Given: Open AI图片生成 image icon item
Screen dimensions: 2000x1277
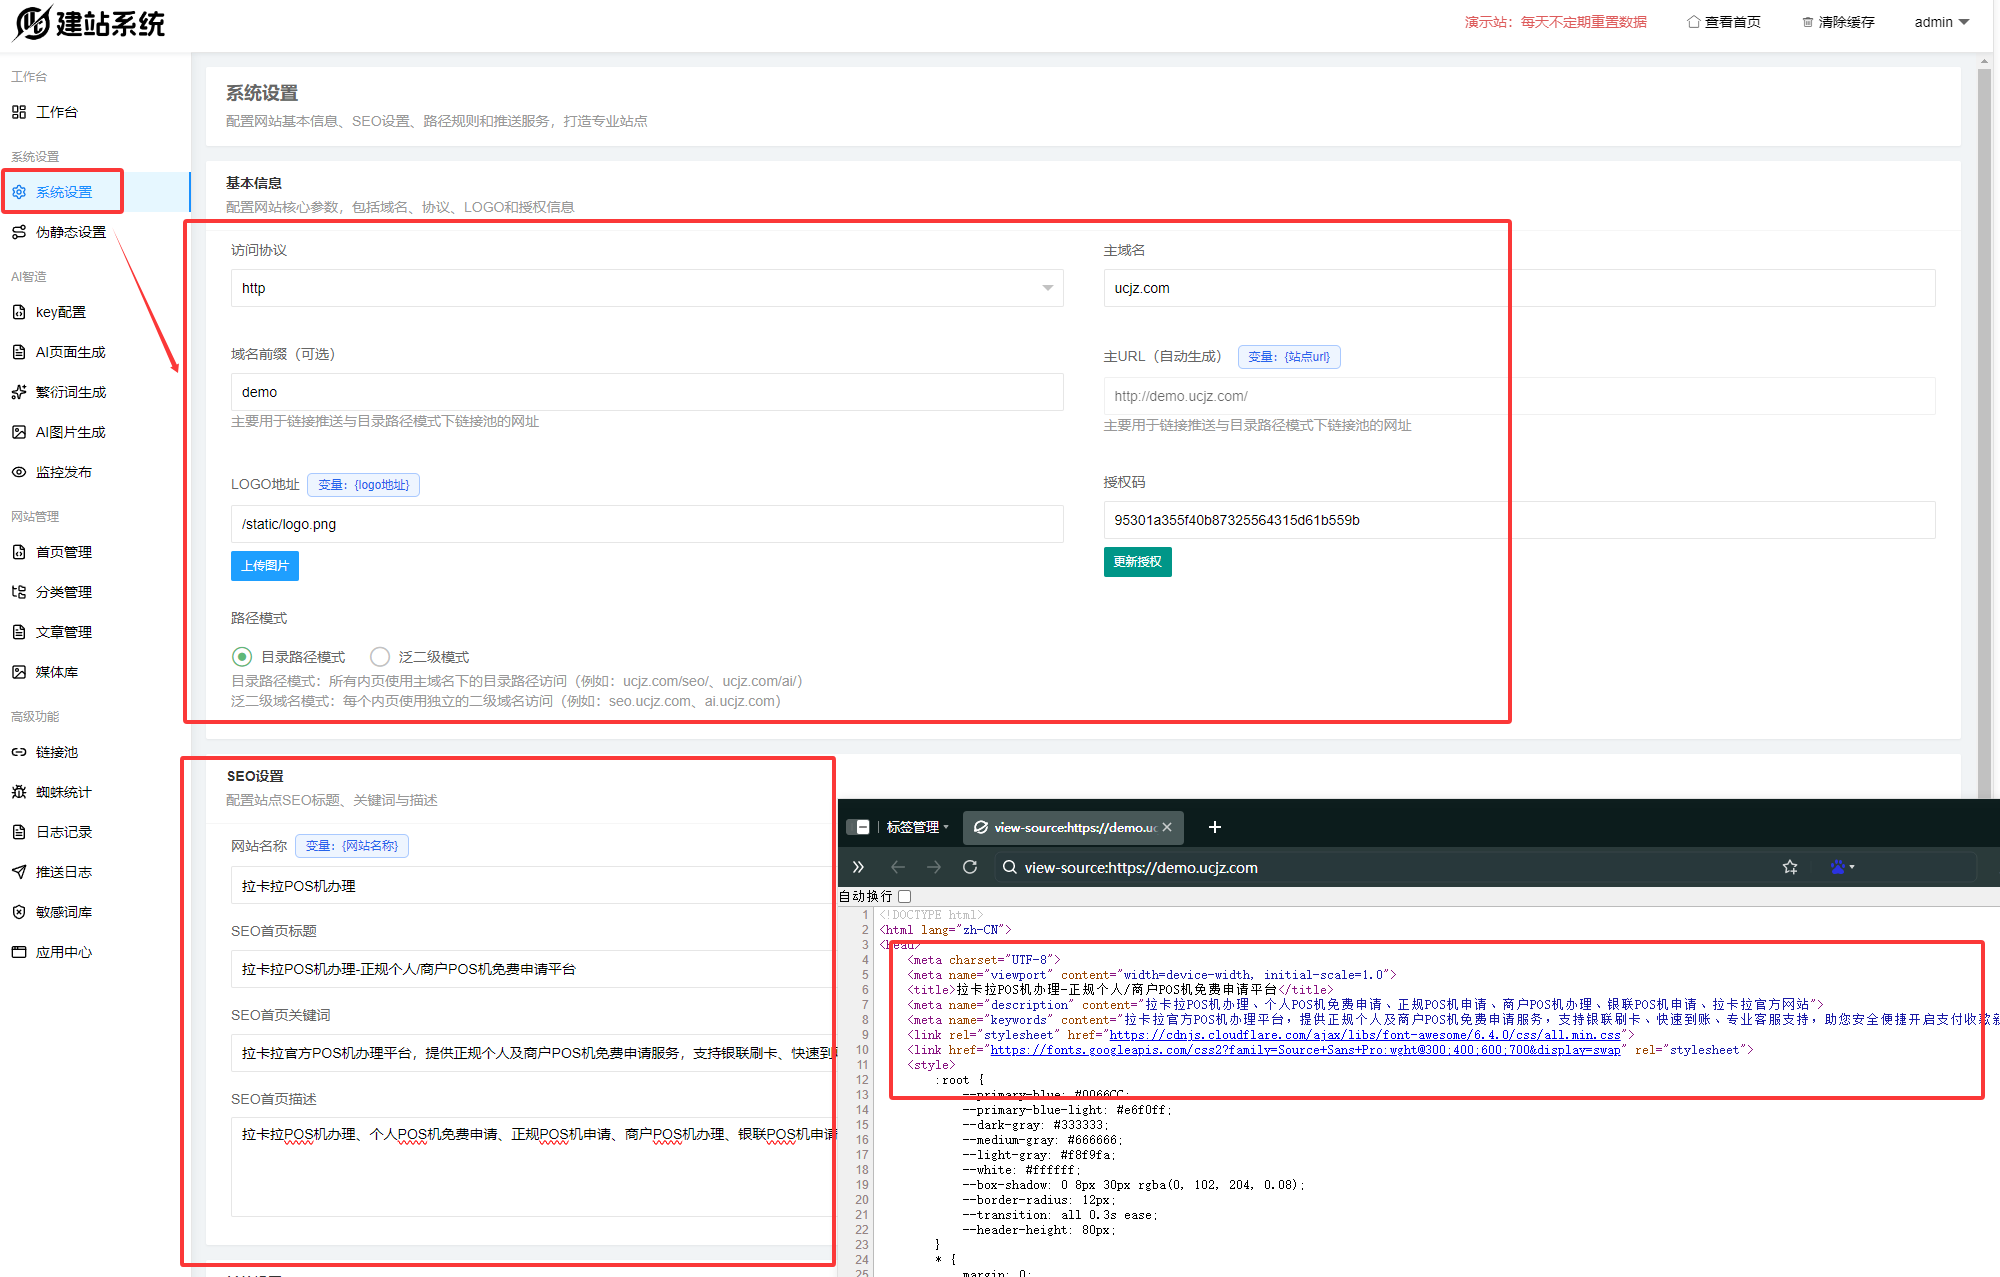Looking at the screenshot, I should [x=19, y=432].
